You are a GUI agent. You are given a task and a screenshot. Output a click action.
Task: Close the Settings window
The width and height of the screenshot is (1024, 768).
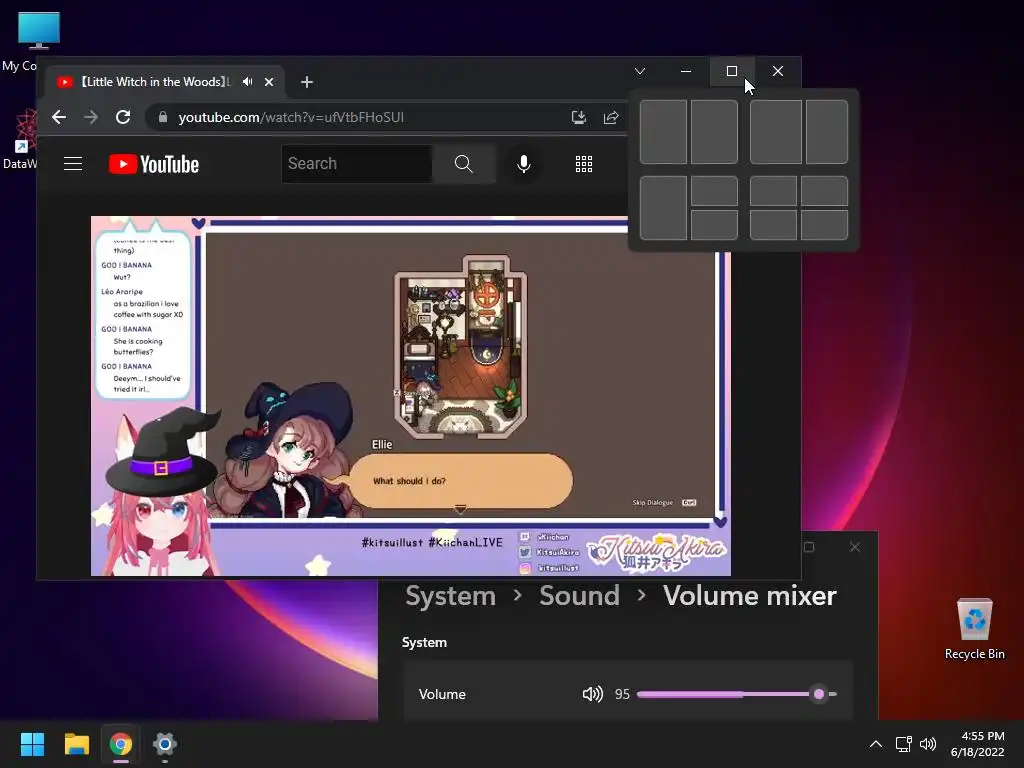[x=855, y=547]
